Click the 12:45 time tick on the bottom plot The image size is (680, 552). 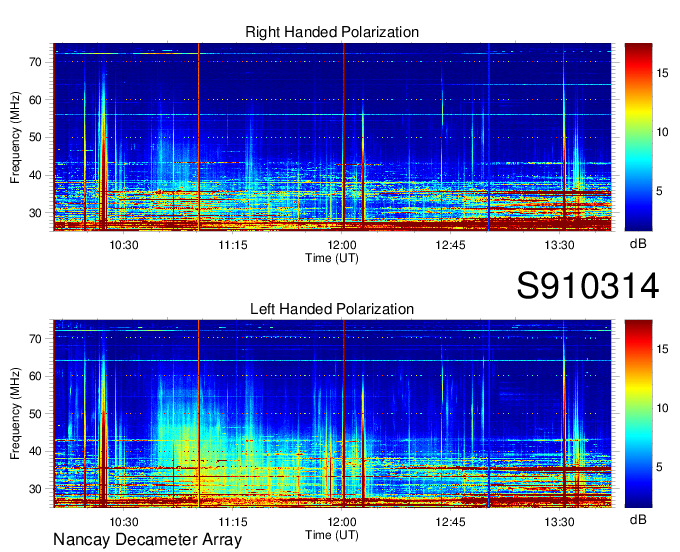451,522
